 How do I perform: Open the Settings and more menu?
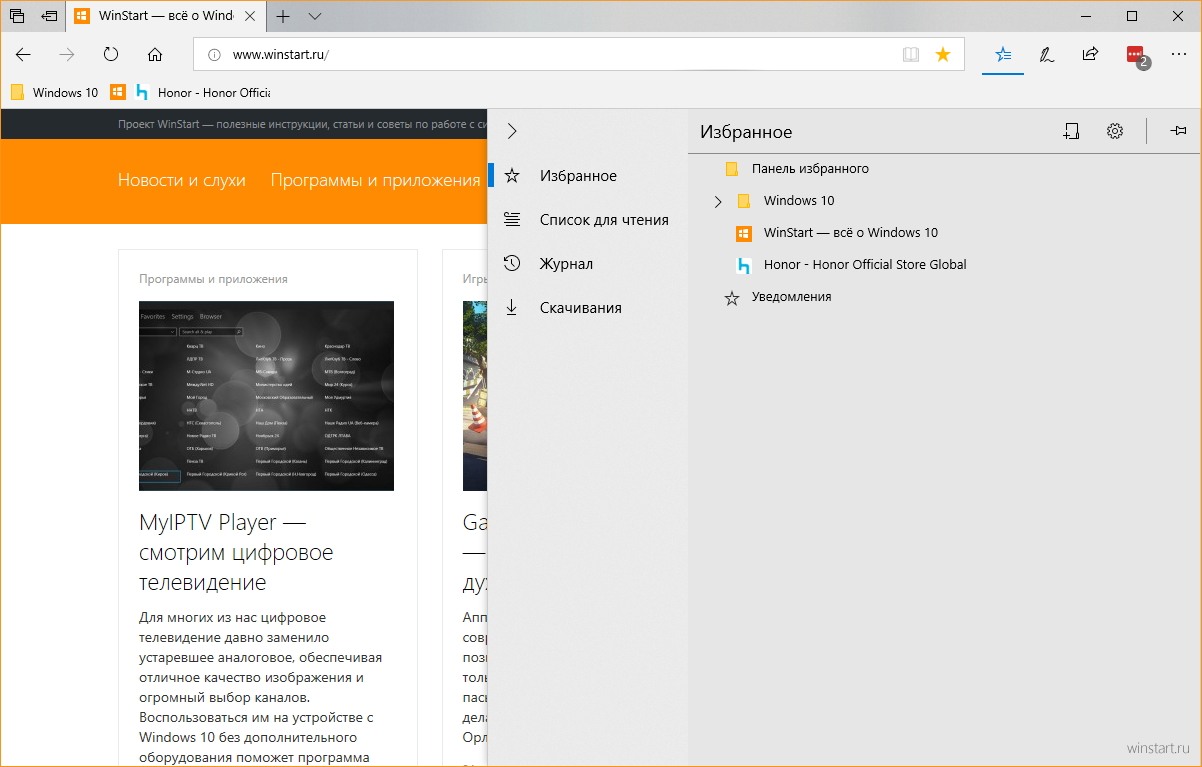(x=1179, y=55)
